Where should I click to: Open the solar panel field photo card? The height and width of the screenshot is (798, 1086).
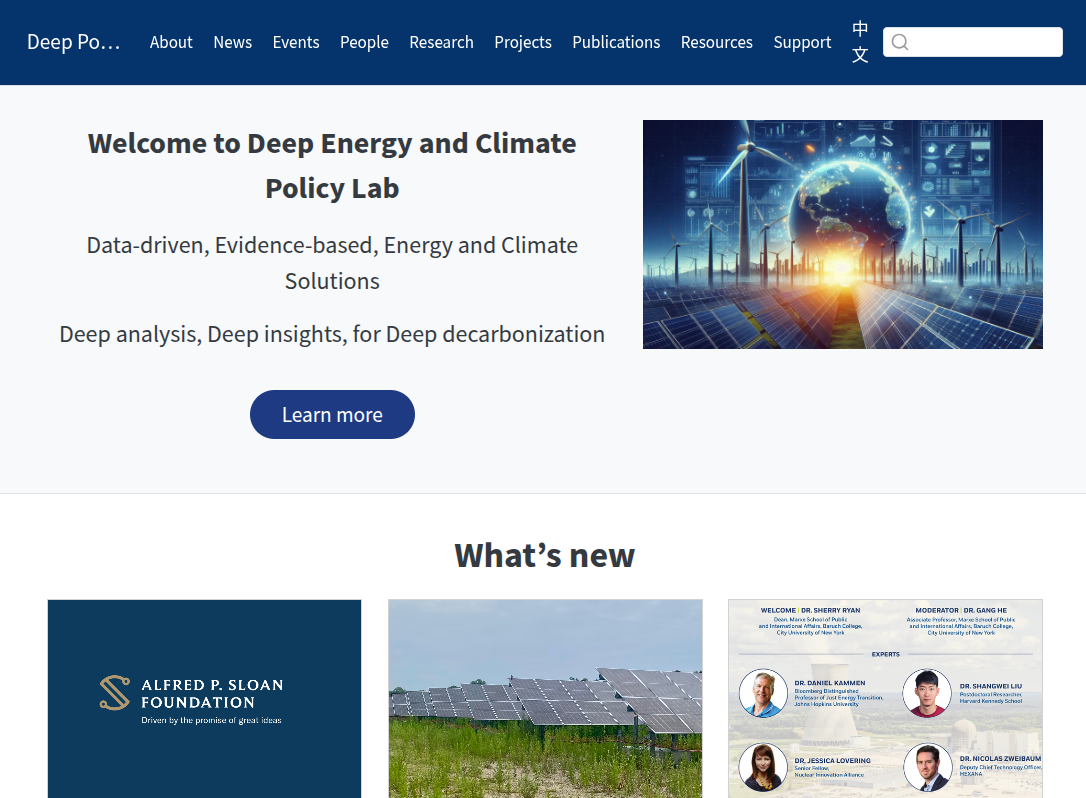pos(545,698)
